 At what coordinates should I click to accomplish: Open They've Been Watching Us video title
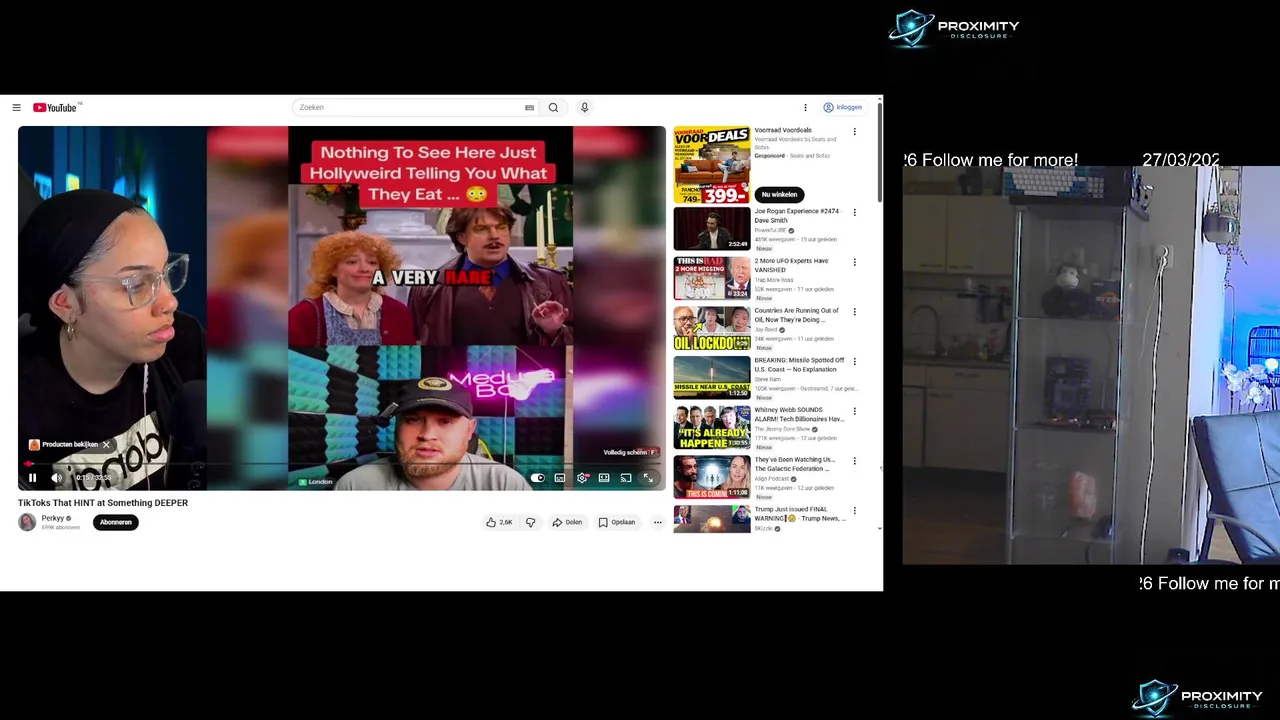coord(794,464)
